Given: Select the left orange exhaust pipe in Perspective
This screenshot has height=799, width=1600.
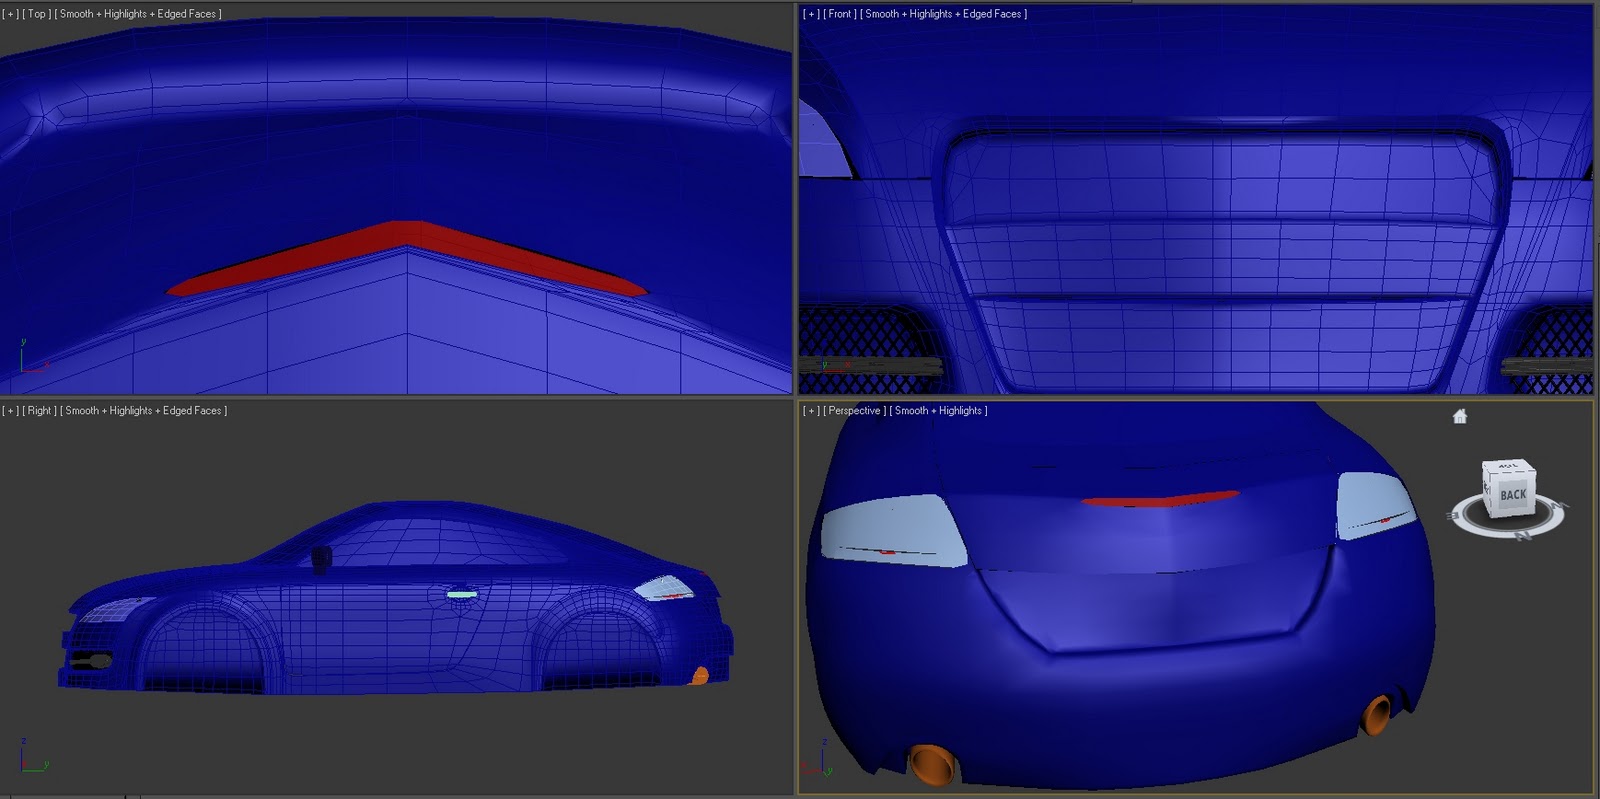Looking at the screenshot, I should [x=933, y=765].
